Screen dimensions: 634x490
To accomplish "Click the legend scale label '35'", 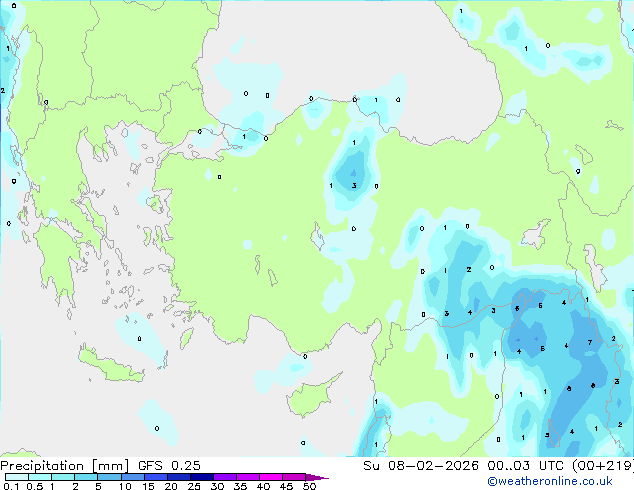I will coord(240,486).
